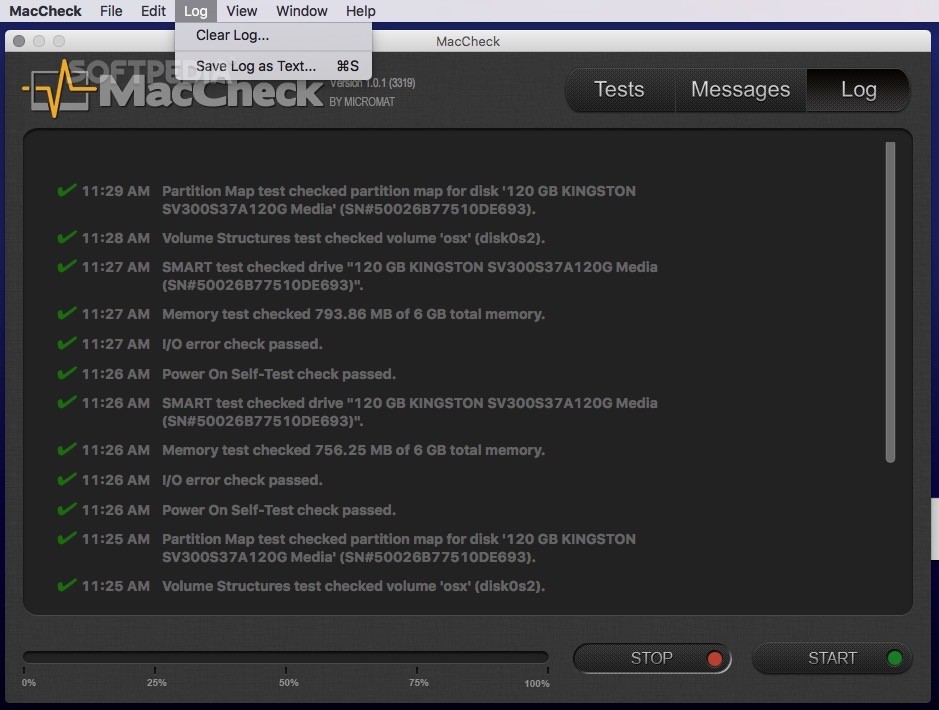Open the MacCheck application menu
This screenshot has width=939, height=710.
click(46, 11)
